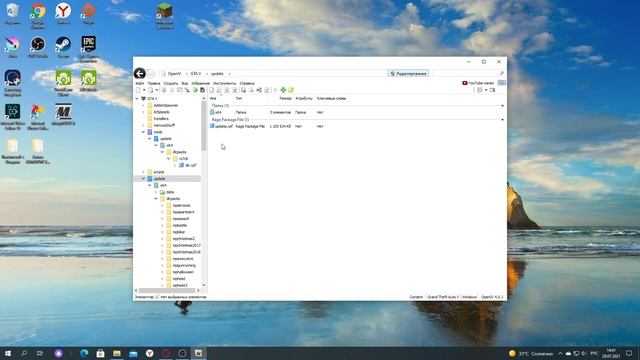Click the tree vertical scrollbar
640x360 pixels.
[x=204, y=125]
